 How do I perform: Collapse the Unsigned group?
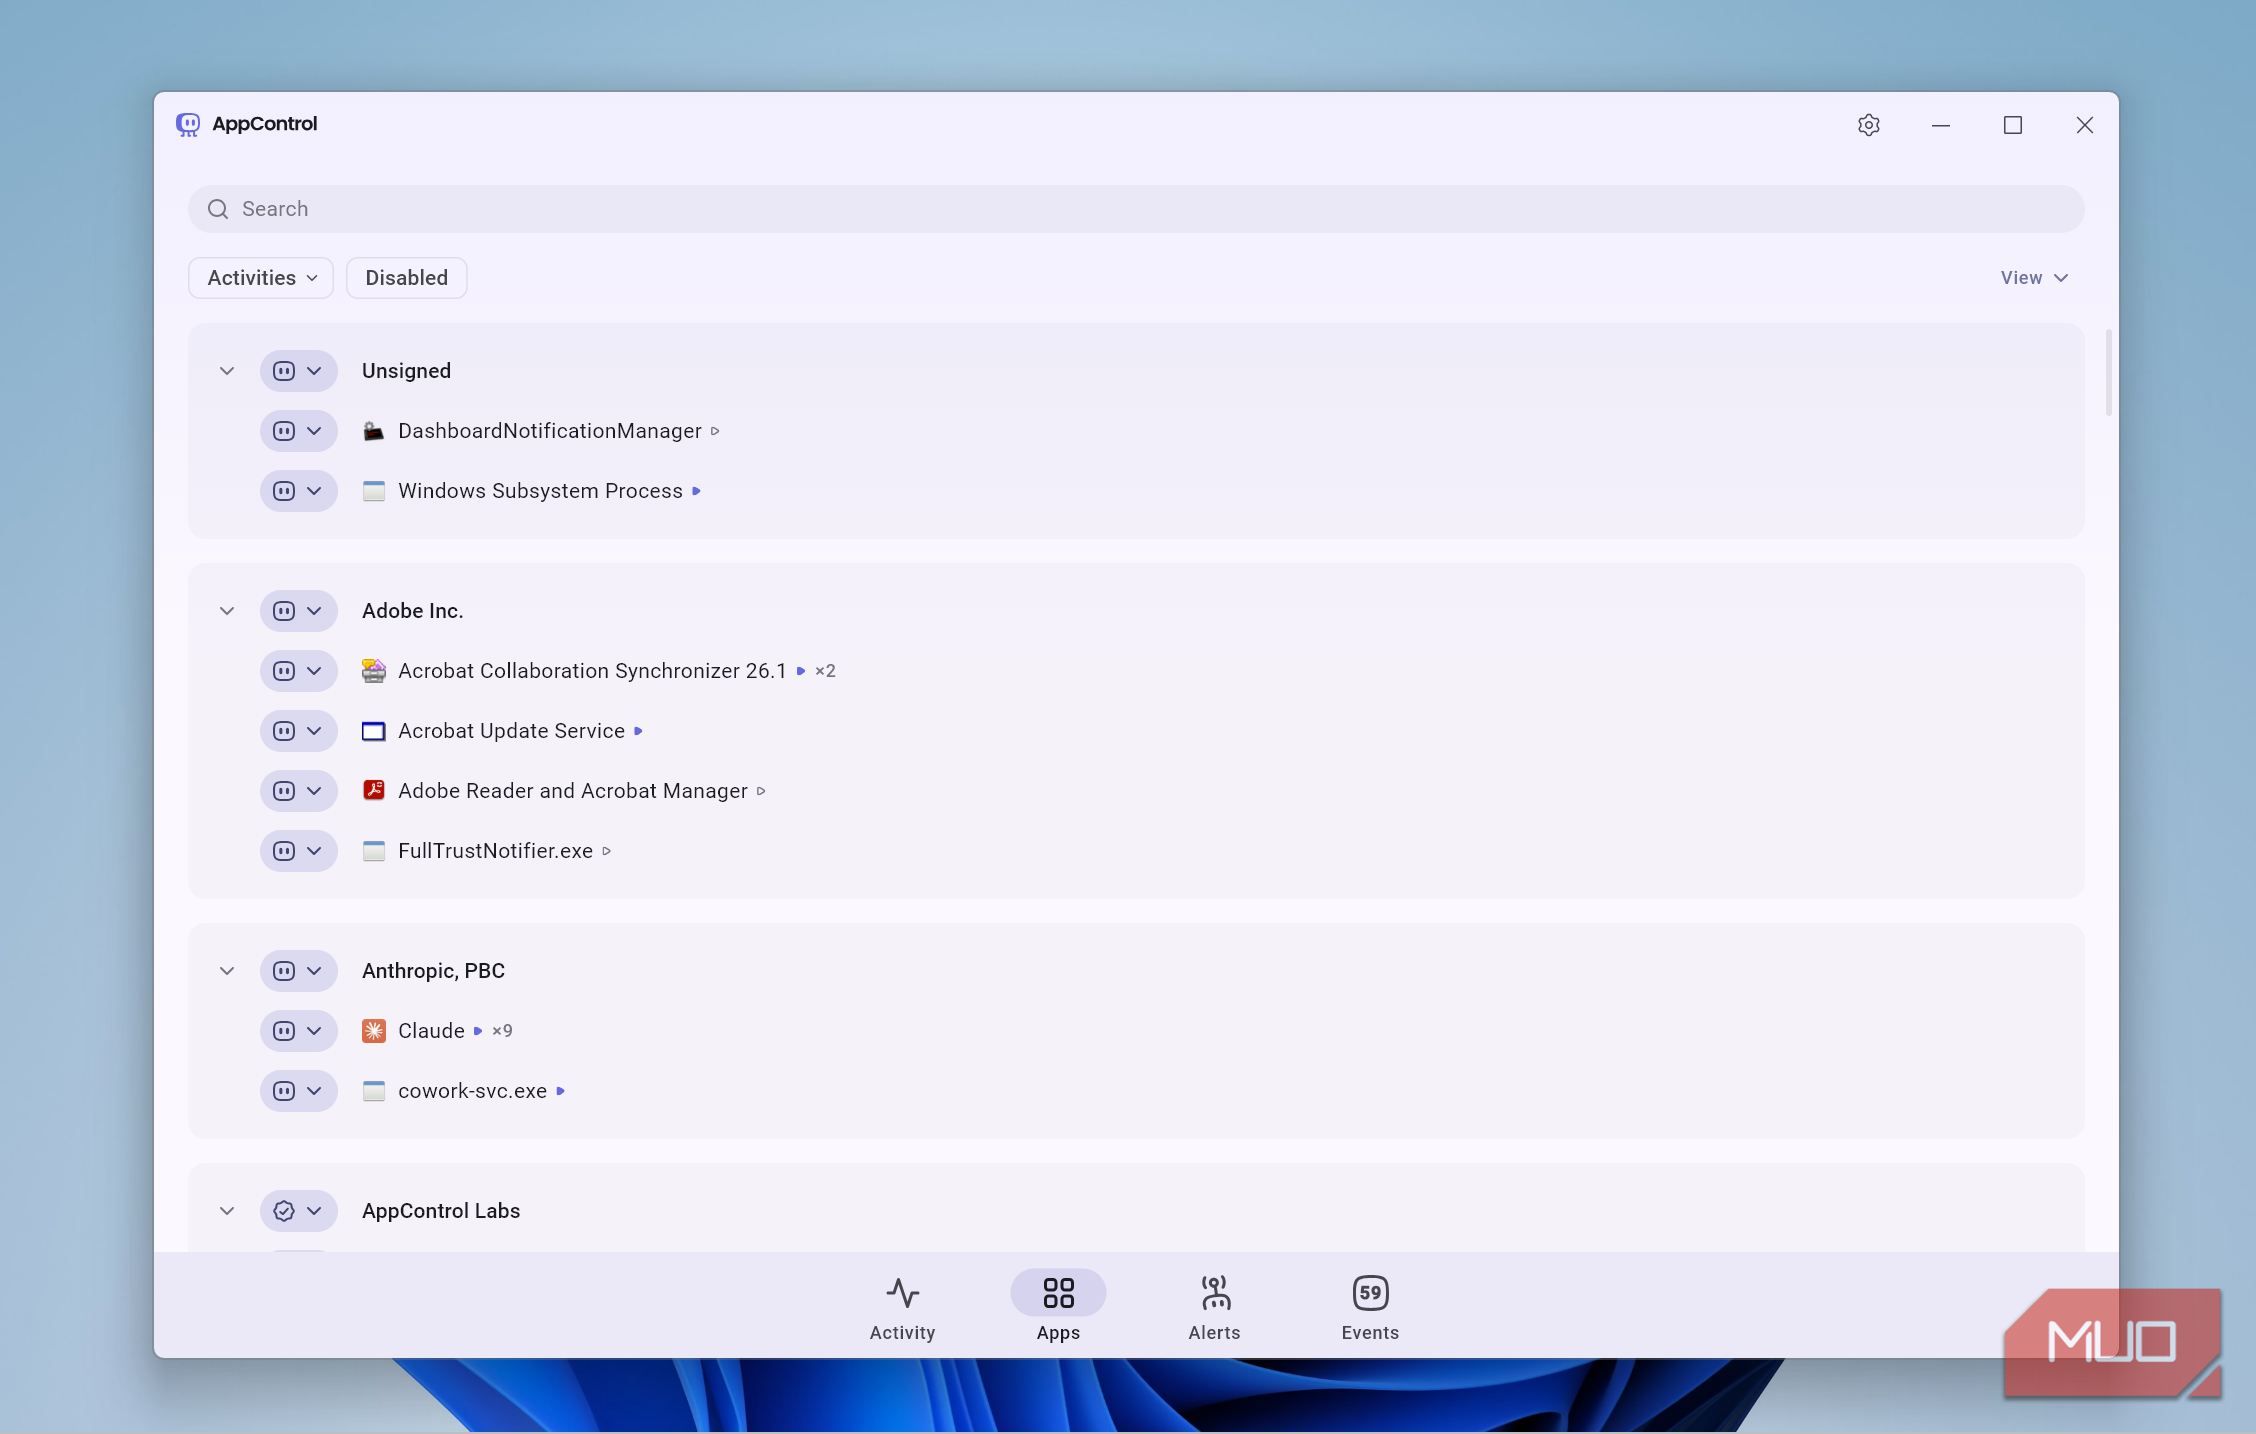[227, 371]
